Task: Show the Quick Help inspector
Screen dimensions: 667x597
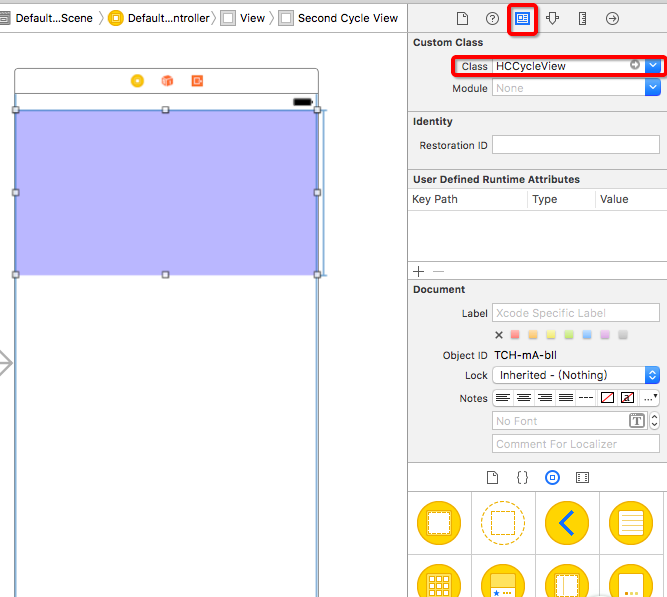Action: tap(492, 18)
